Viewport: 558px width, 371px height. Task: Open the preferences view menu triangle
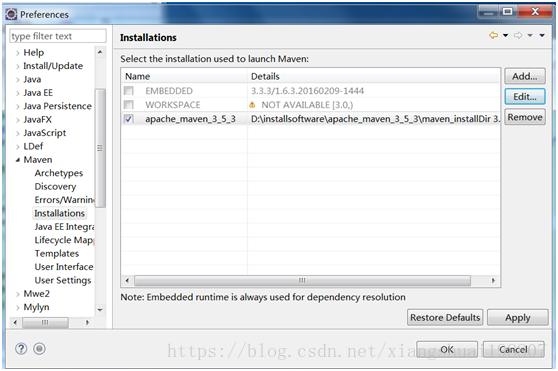[542, 35]
